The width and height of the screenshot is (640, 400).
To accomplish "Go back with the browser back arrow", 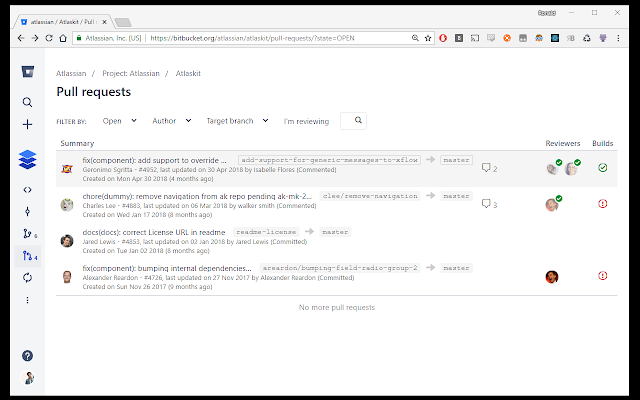I will 21,38.
